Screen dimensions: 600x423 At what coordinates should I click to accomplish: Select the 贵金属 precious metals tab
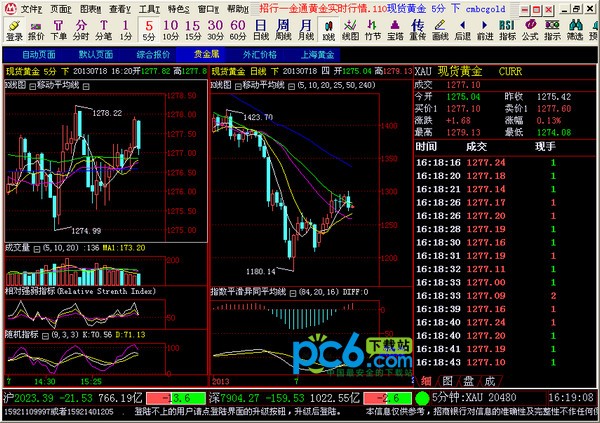pyautogui.click(x=207, y=55)
